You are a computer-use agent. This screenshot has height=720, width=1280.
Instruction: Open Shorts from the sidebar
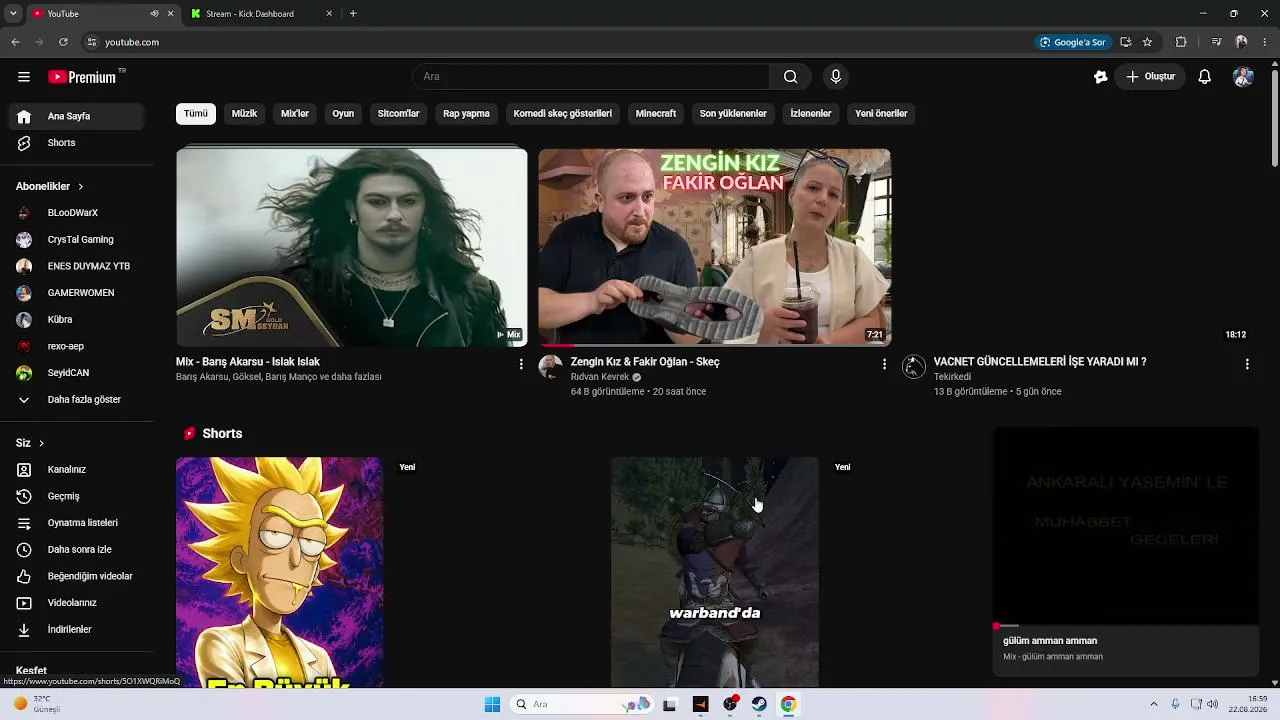coord(76,143)
